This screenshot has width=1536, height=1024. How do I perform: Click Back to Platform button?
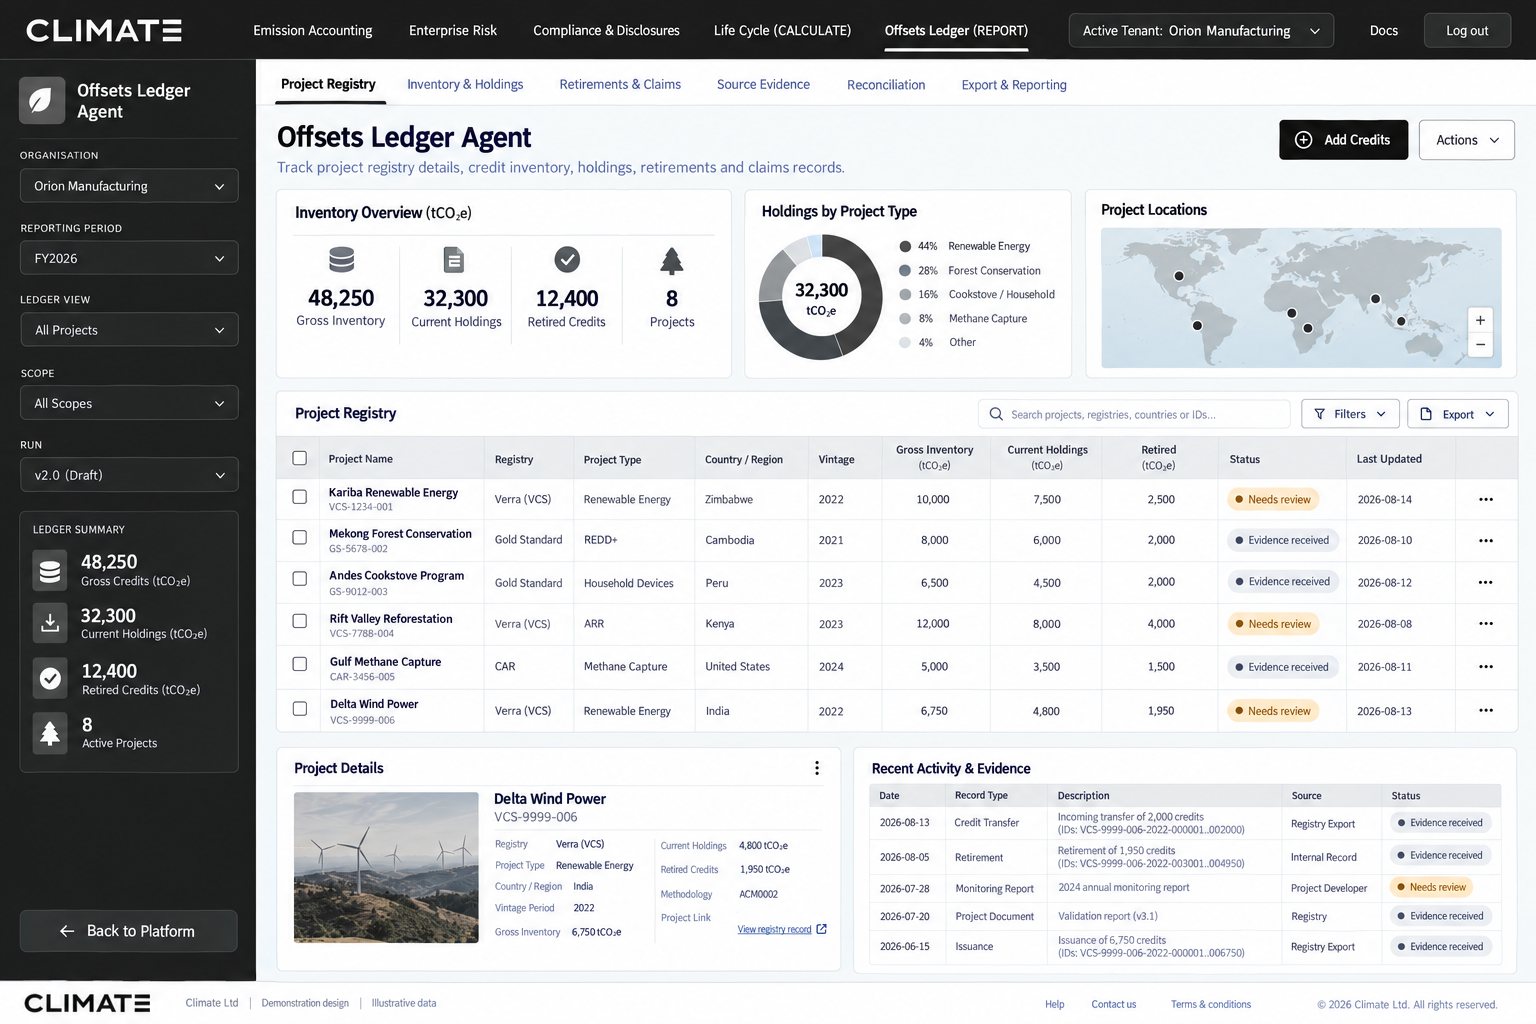coord(129,931)
